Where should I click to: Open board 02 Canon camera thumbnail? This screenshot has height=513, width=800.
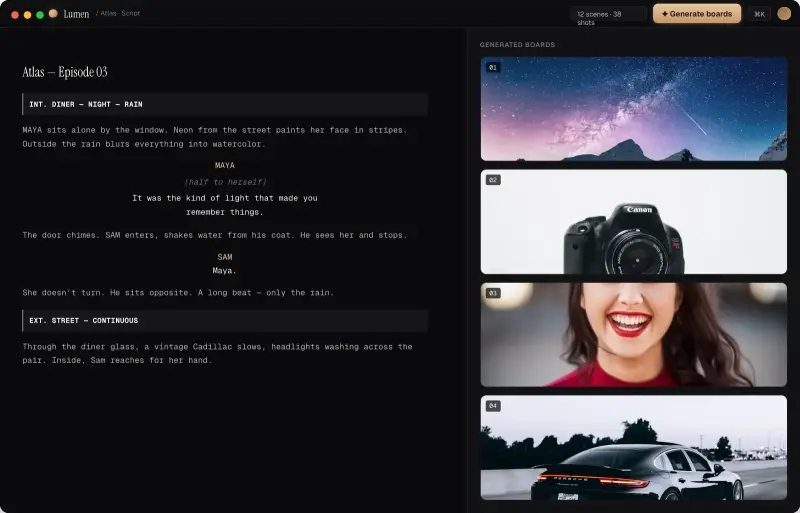coord(634,222)
